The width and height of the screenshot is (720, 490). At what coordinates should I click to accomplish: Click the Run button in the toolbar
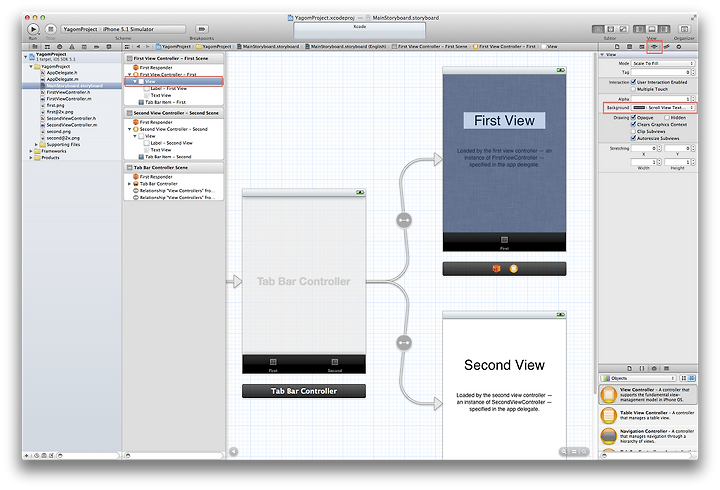33,29
